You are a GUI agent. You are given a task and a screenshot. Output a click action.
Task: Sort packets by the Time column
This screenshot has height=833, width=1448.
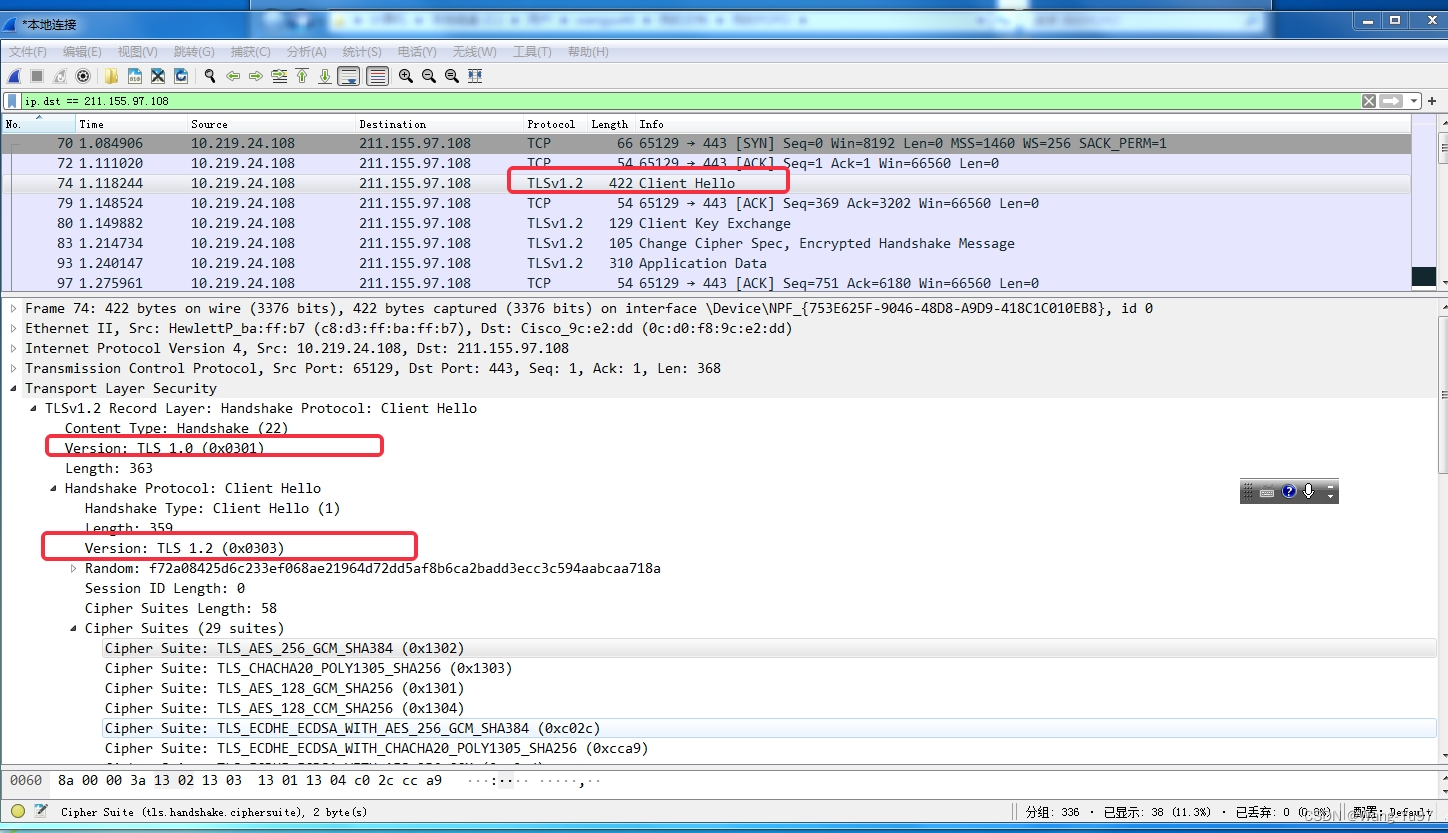[x=131, y=124]
